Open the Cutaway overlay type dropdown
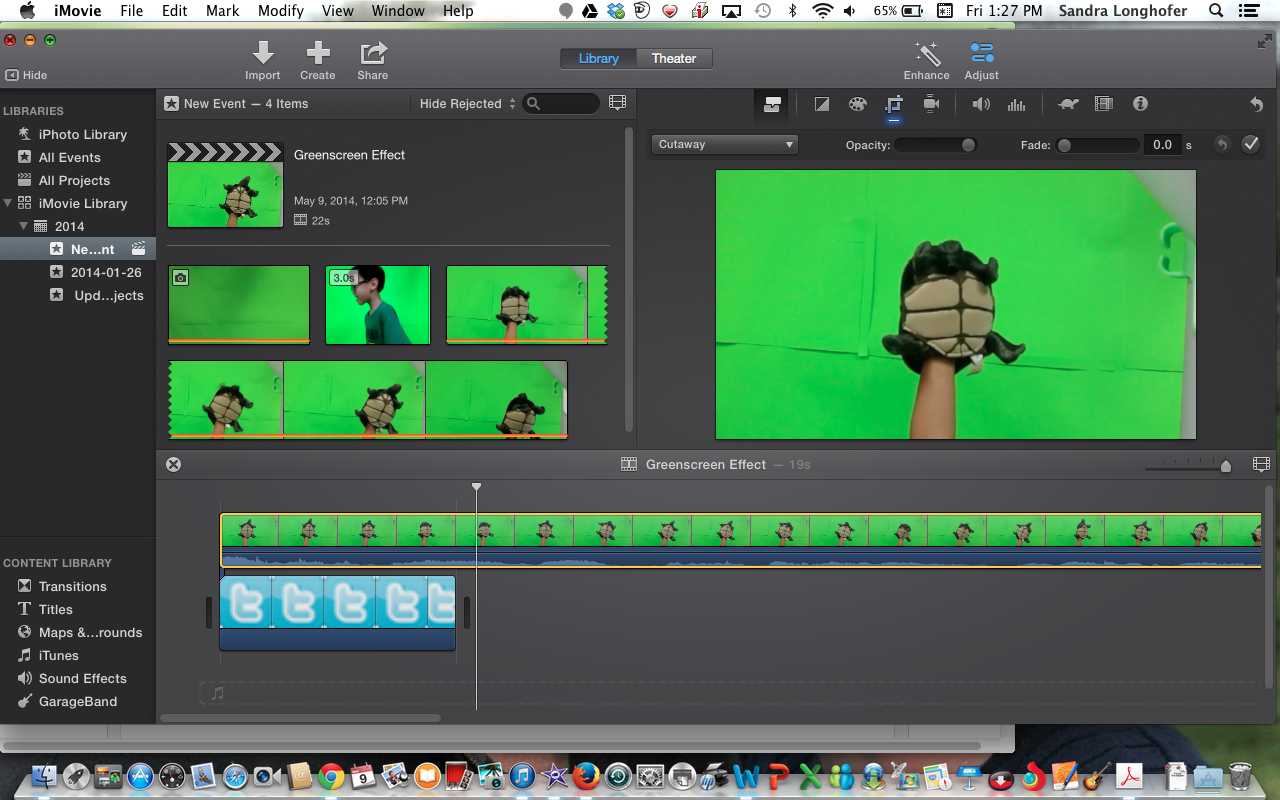The height and width of the screenshot is (800, 1280). click(x=724, y=145)
